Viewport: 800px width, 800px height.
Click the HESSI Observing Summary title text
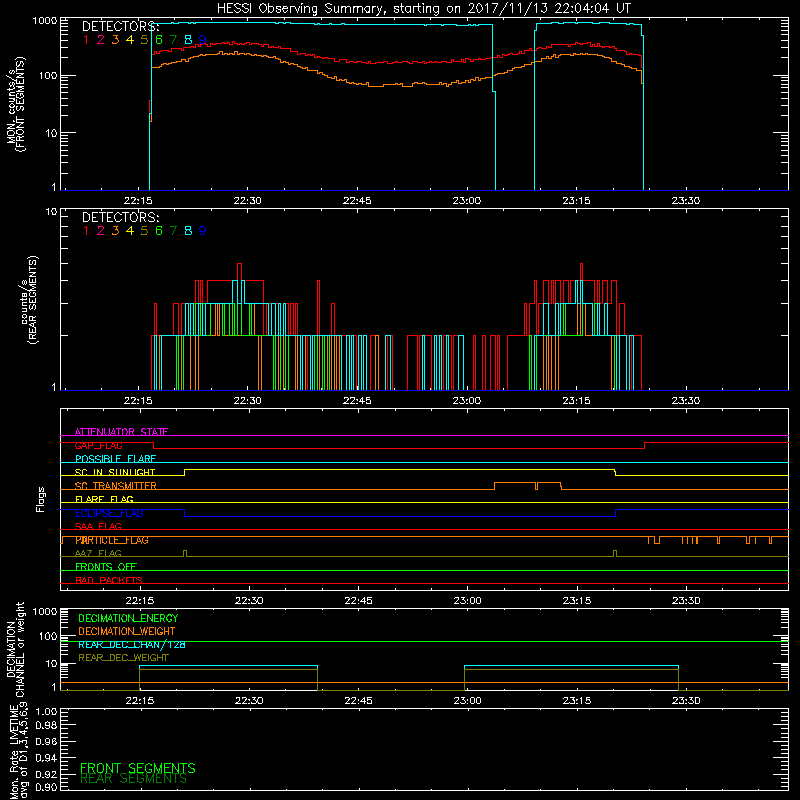[x=423, y=9]
